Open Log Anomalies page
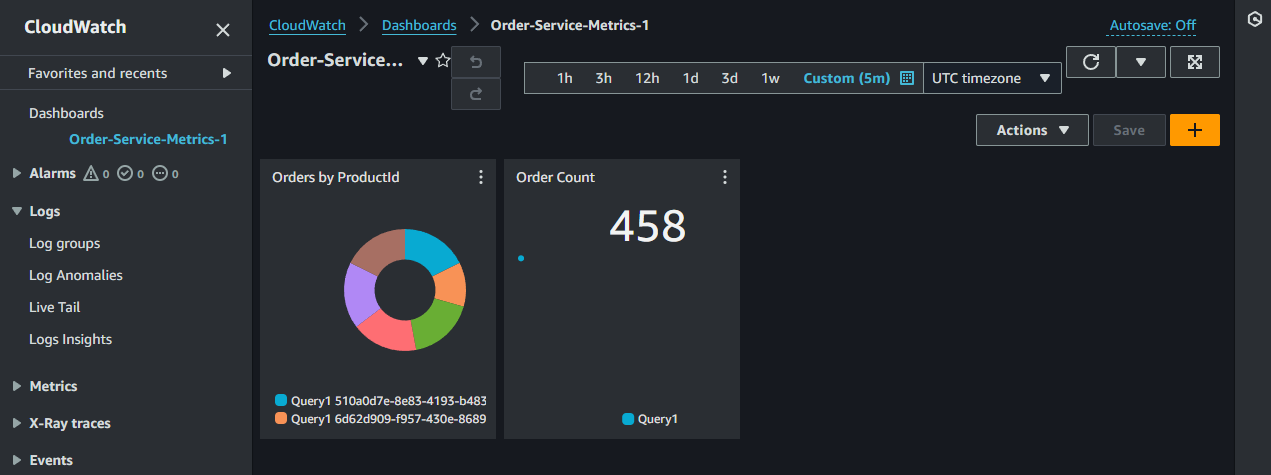The height and width of the screenshot is (475, 1271). pos(76,276)
